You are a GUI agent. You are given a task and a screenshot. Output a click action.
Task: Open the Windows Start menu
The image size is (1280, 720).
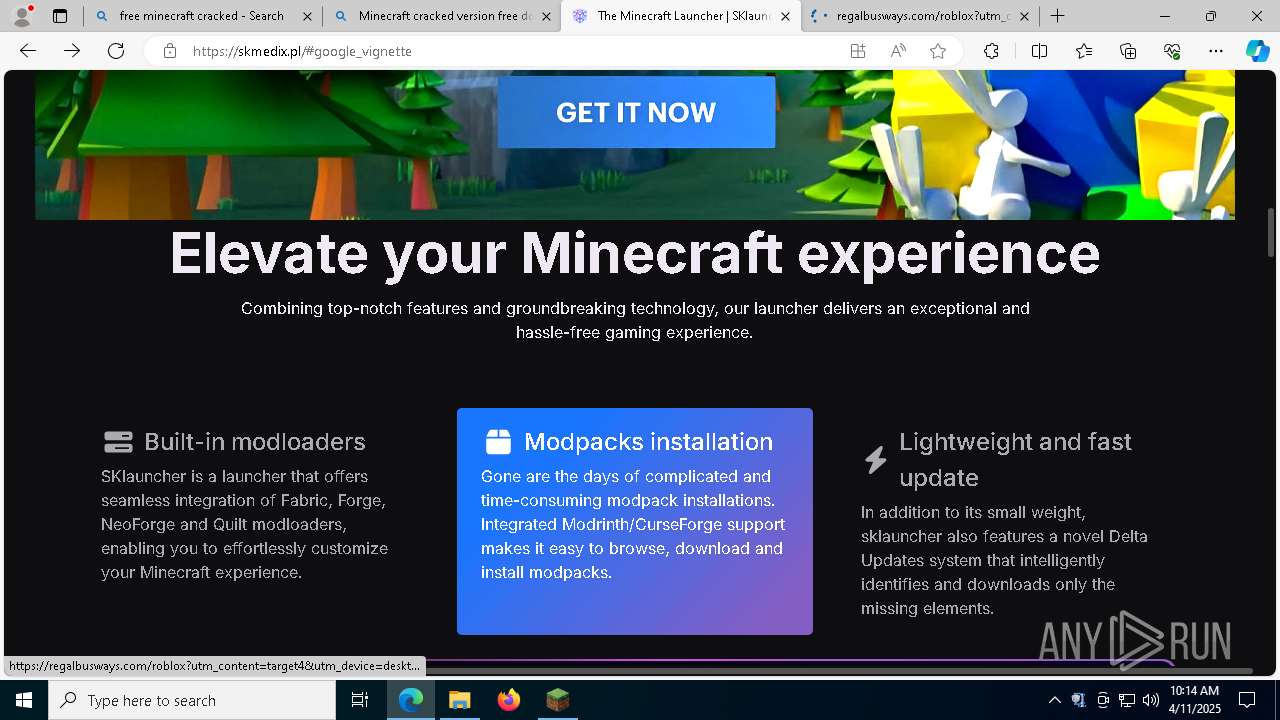[24, 700]
